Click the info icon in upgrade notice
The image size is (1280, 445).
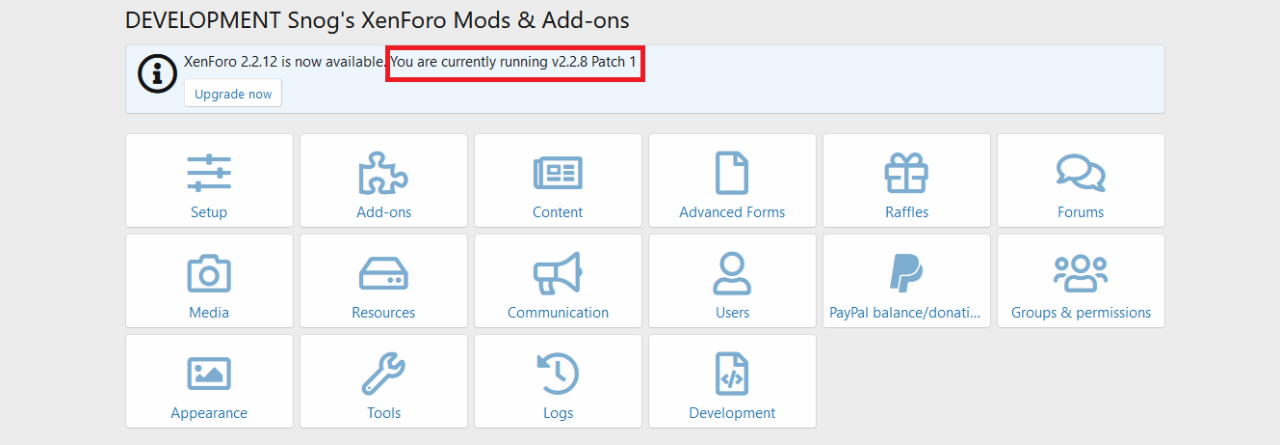(157, 74)
